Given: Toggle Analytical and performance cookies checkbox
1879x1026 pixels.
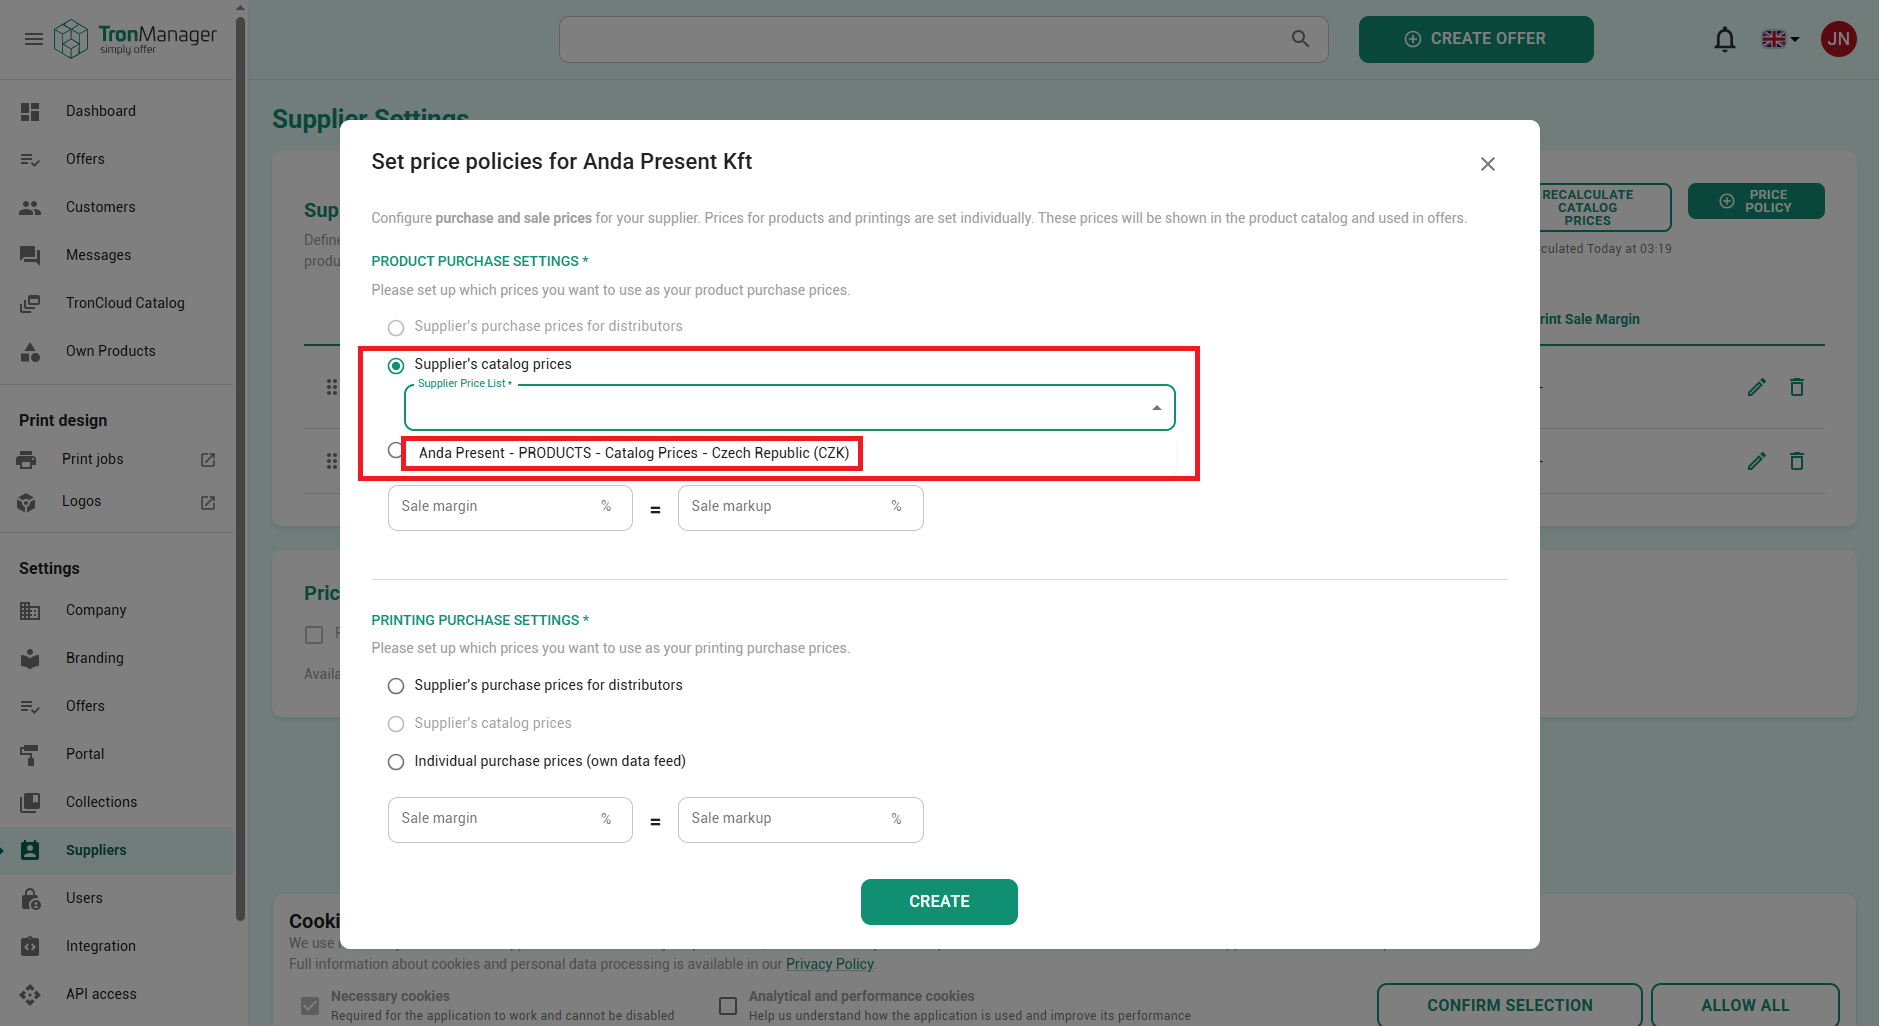Looking at the screenshot, I should (728, 1006).
